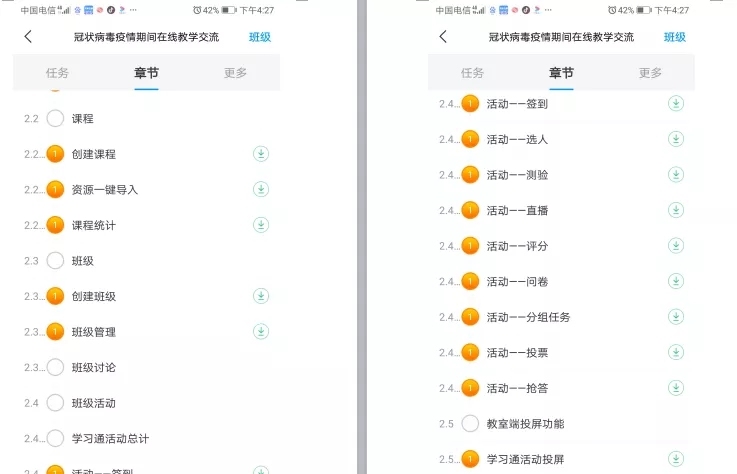Open the 2.3 班级 section
737x474 pixels.
pyautogui.click(x=146, y=261)
